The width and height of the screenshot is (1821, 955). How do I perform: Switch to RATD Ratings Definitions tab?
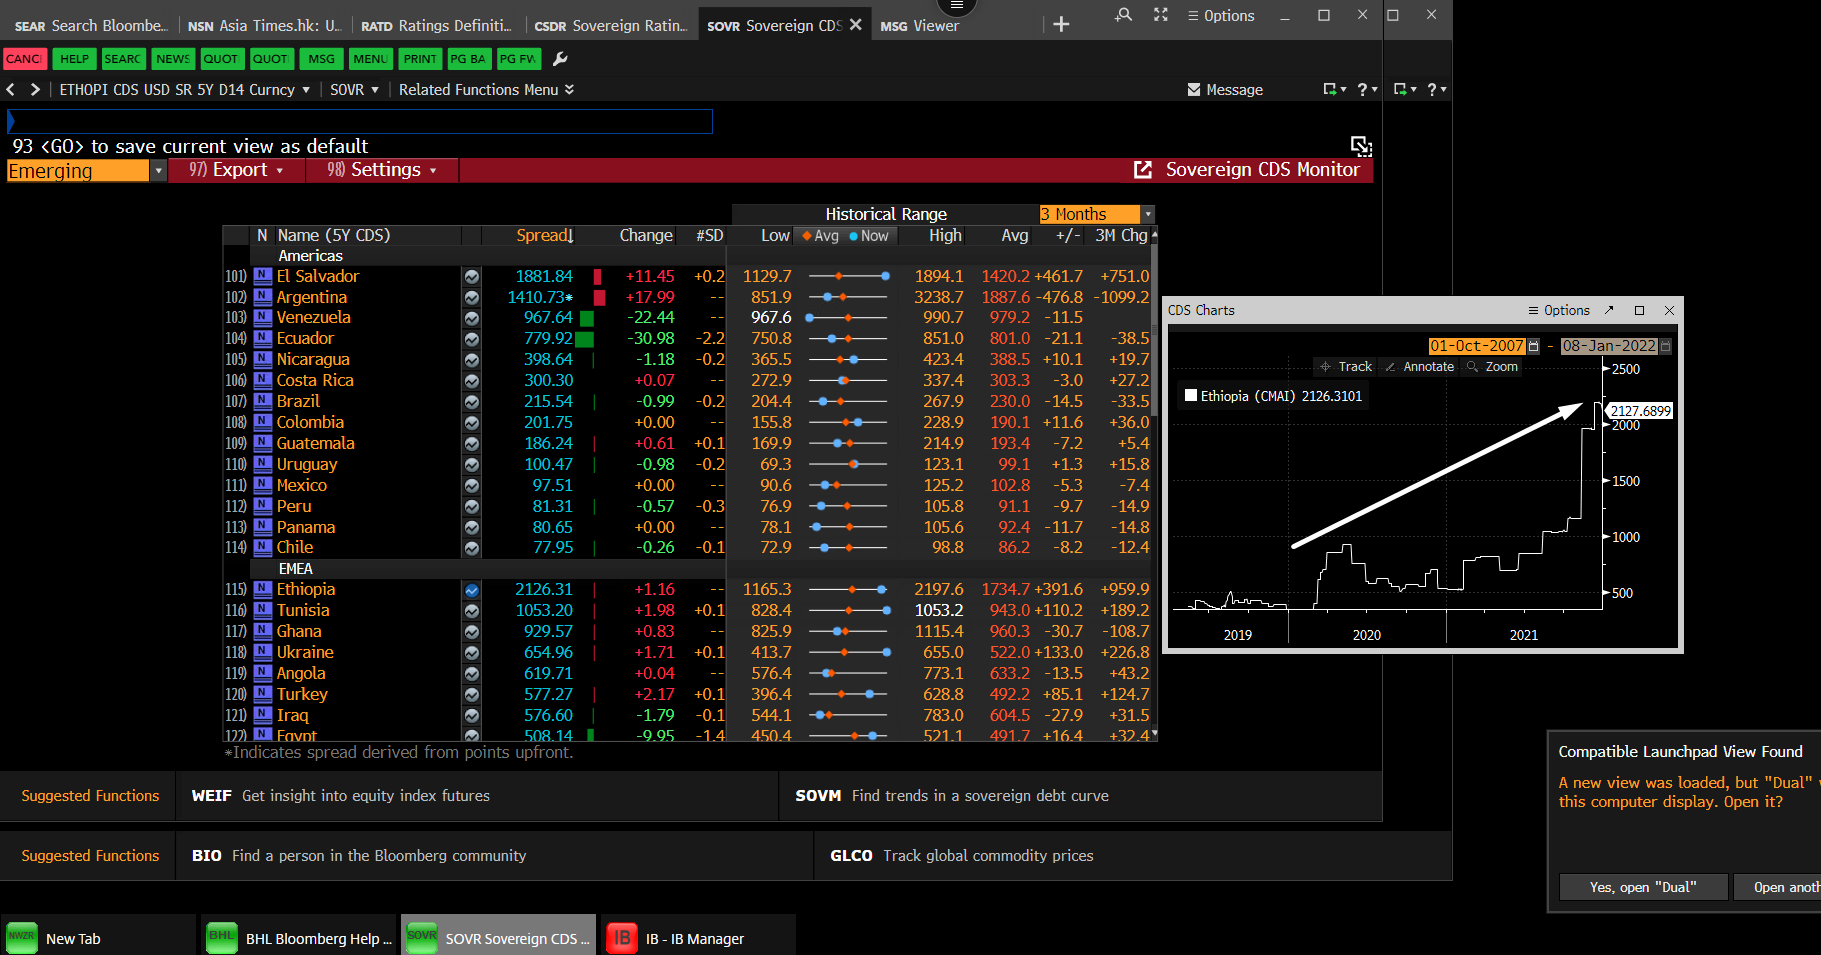click(x=437, y=26)
